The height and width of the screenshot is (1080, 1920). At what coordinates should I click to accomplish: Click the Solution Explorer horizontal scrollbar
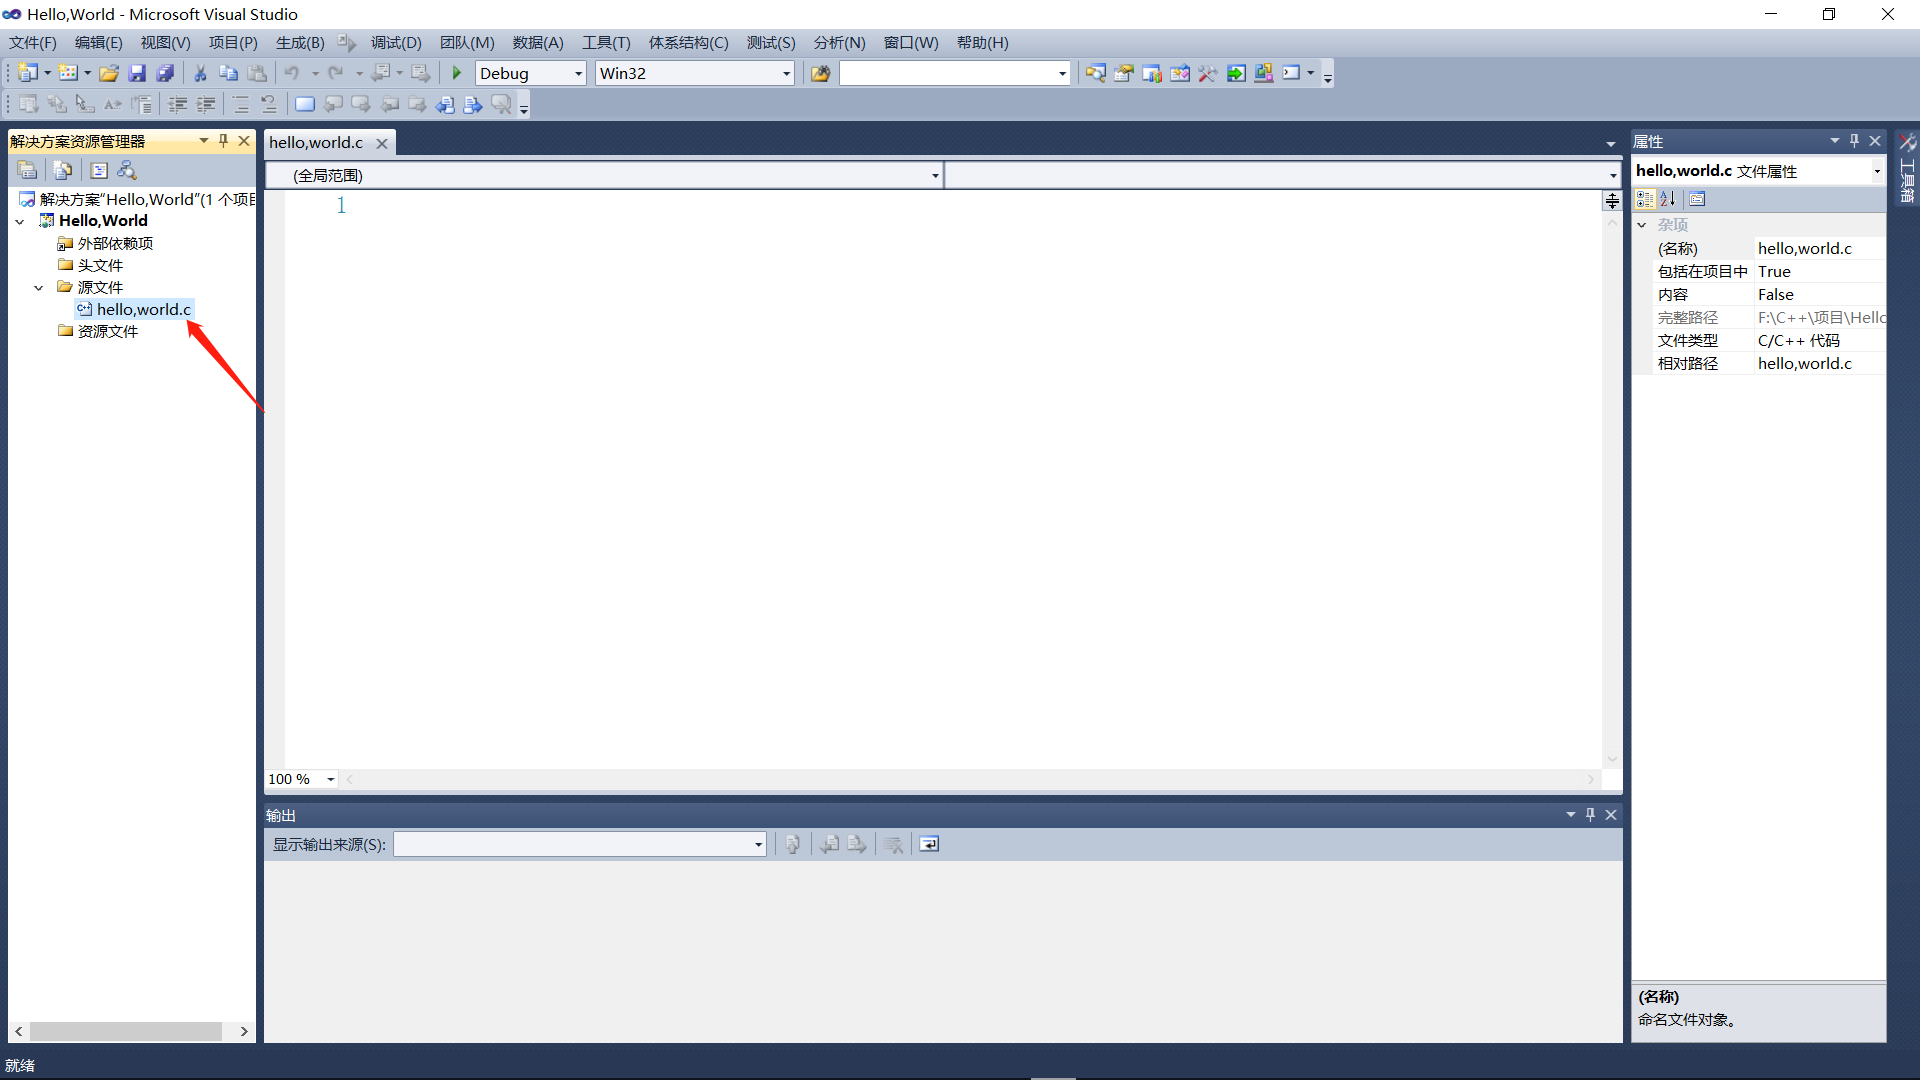pos(125,1031)
